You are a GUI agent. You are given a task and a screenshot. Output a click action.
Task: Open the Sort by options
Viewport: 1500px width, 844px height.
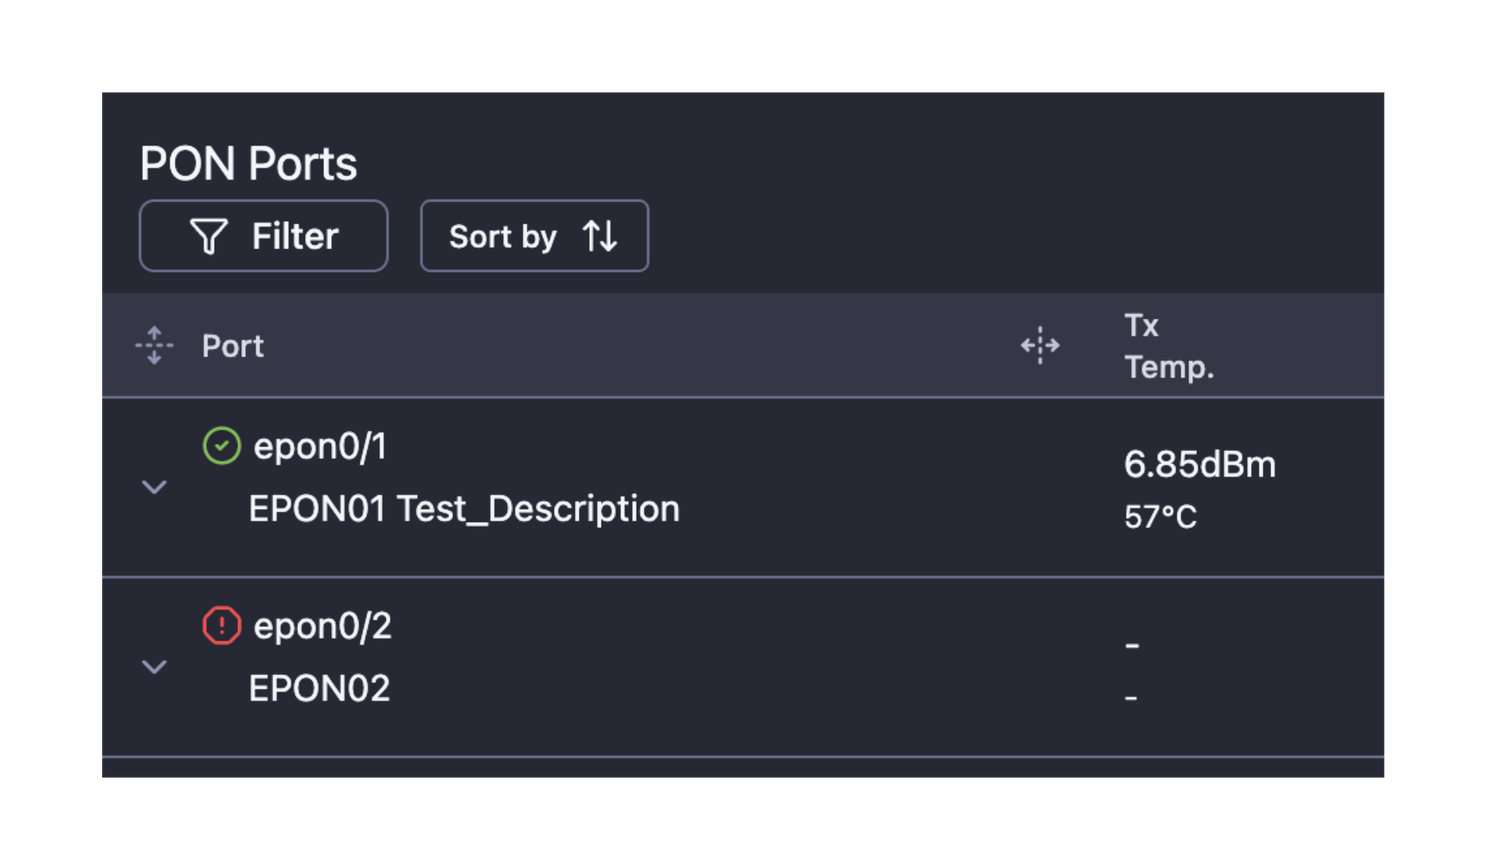(x=534, y=236)
